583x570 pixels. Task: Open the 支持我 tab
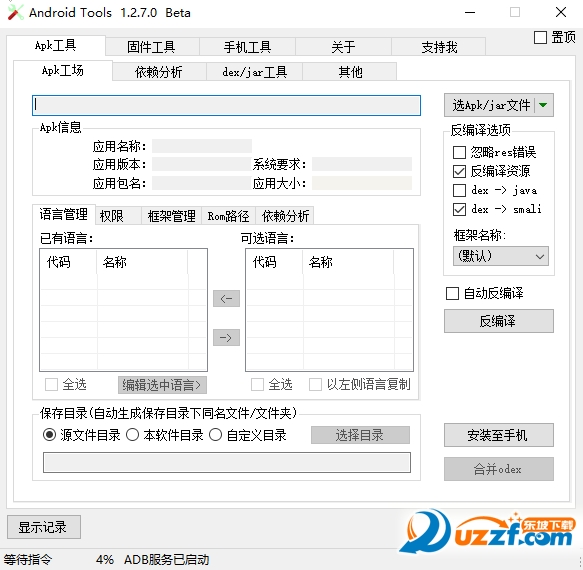[439, 47]
